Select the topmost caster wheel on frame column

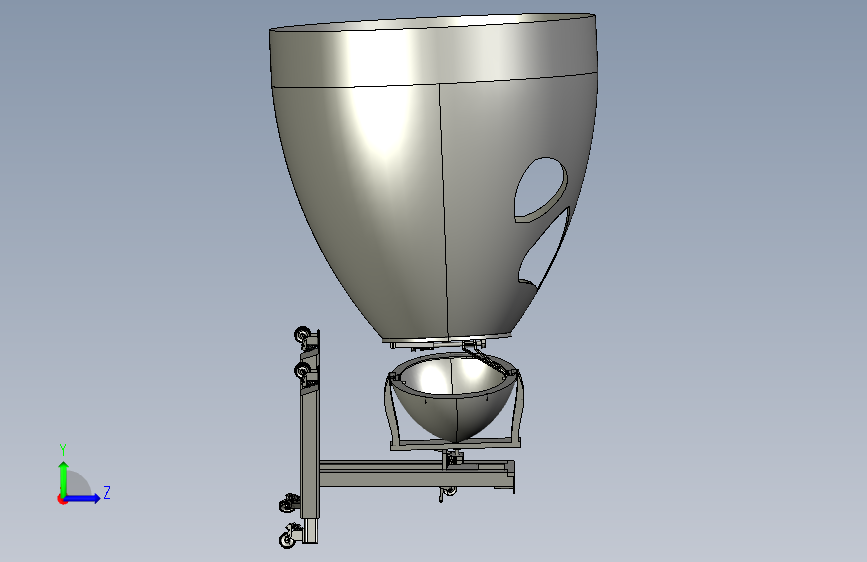[x=303, y=335]
